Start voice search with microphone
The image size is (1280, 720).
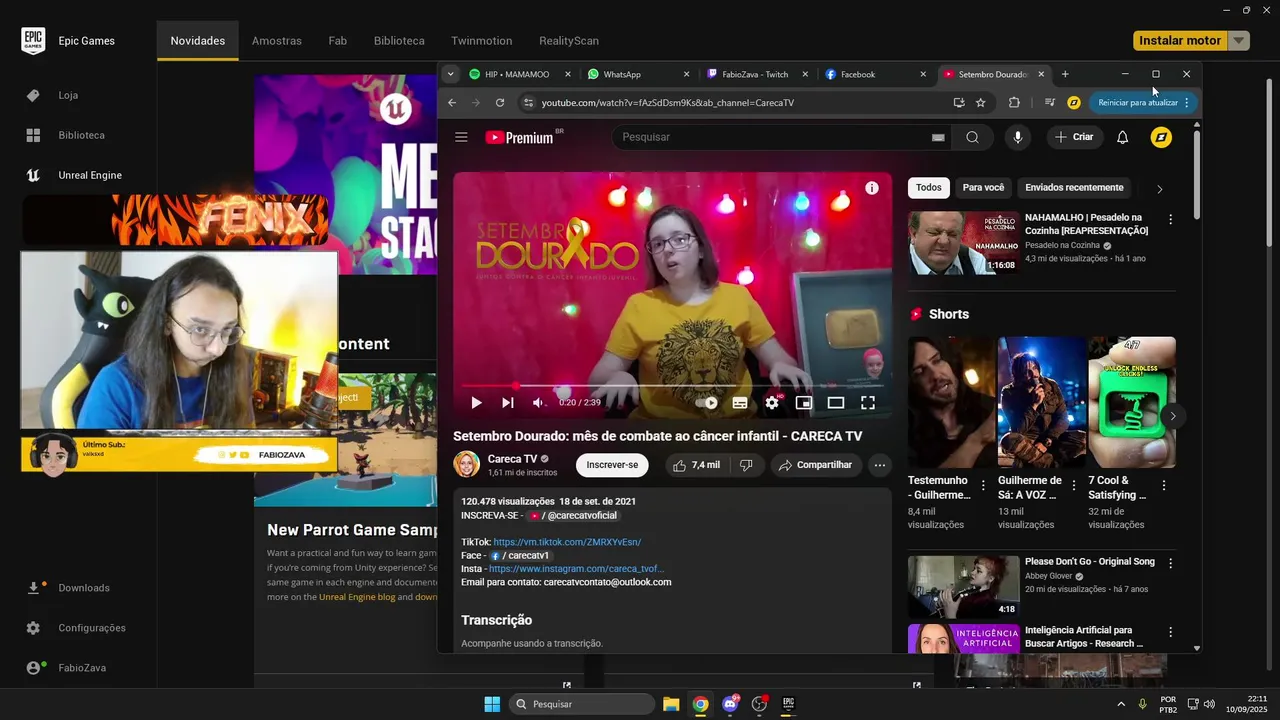coord(1018,137)
